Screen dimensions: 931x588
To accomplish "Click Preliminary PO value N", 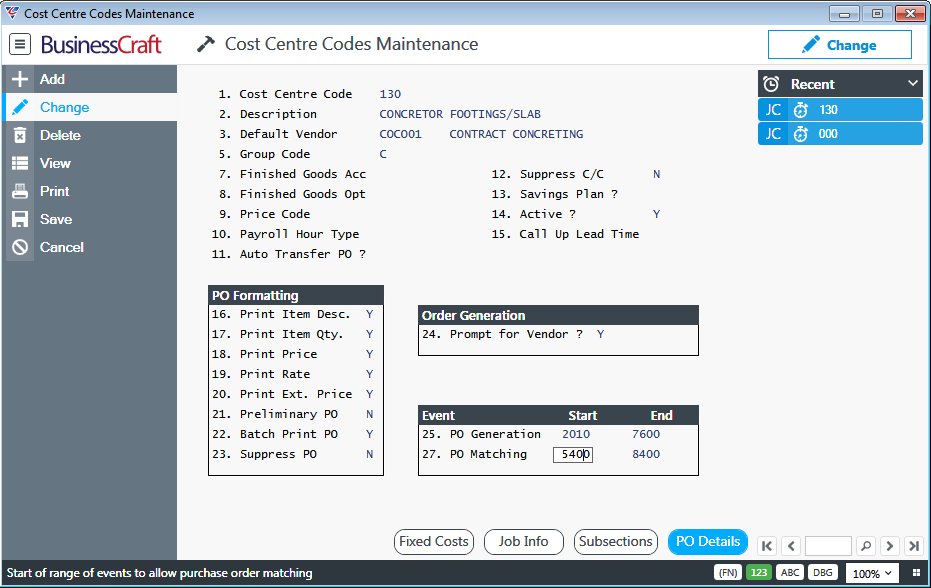I will click(369, 414).
